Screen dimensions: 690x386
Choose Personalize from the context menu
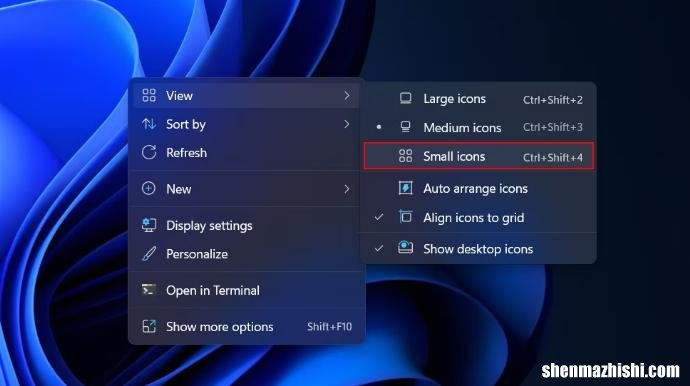coord(246,254)
